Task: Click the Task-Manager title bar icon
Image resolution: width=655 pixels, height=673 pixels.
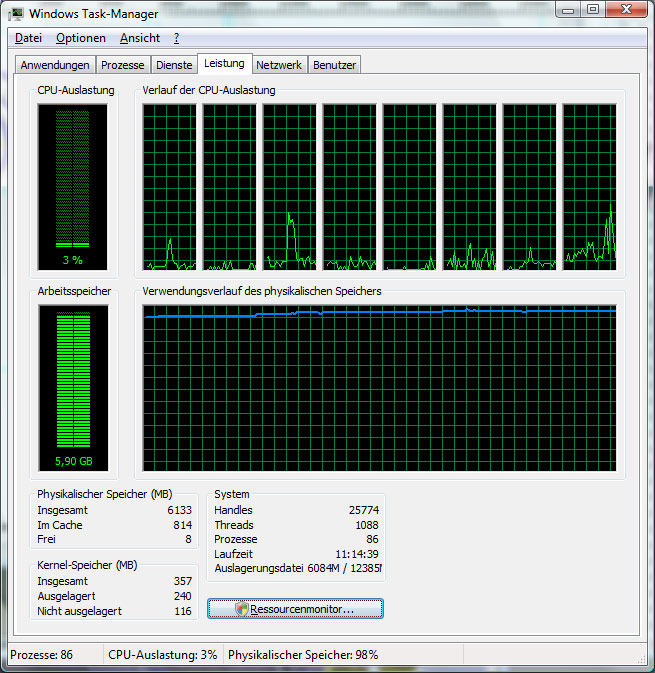Action: pos(16,14)
